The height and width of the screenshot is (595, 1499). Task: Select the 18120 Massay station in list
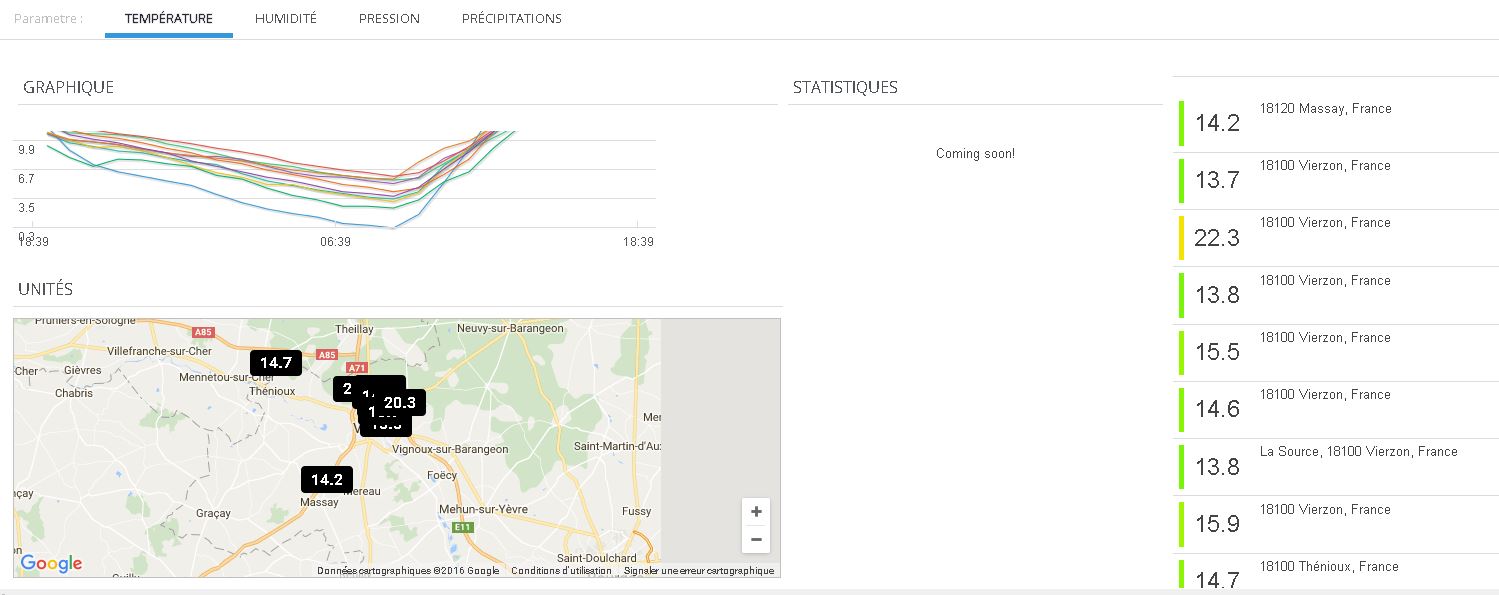1325,109
